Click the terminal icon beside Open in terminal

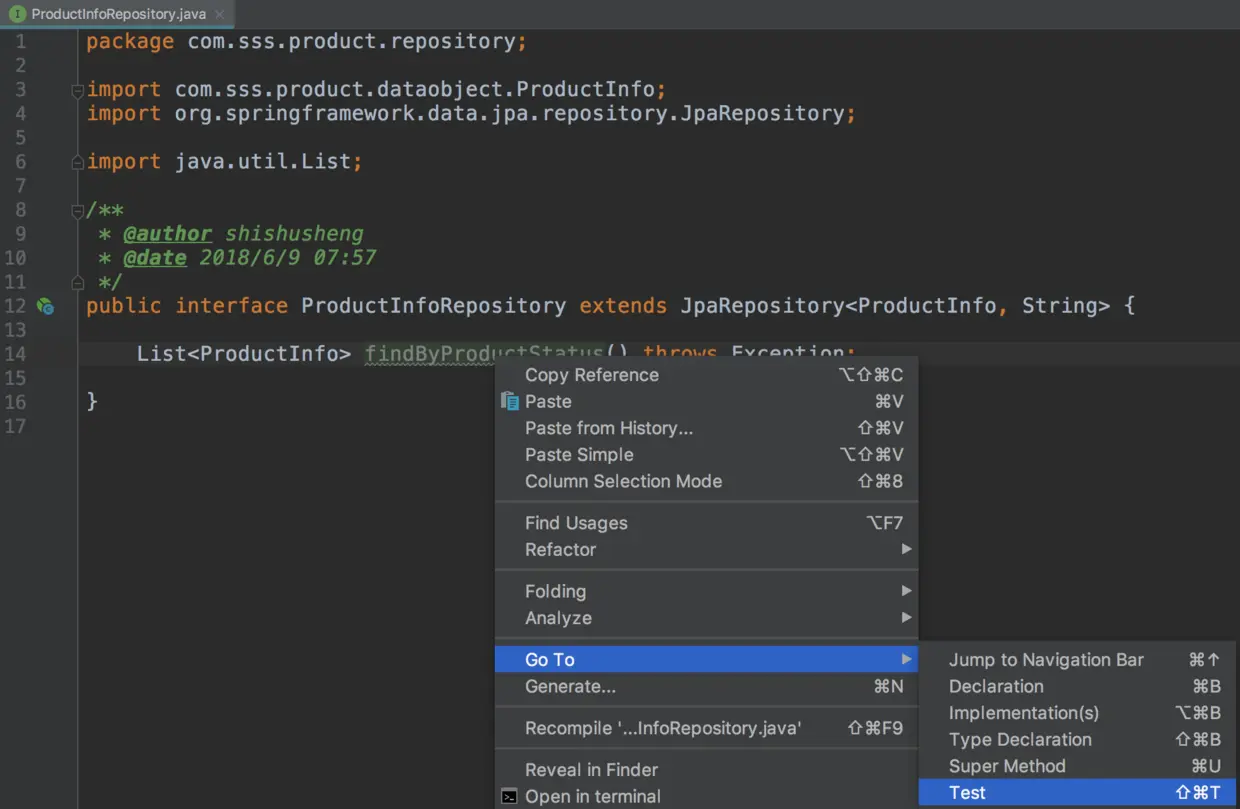coord(510,797)
